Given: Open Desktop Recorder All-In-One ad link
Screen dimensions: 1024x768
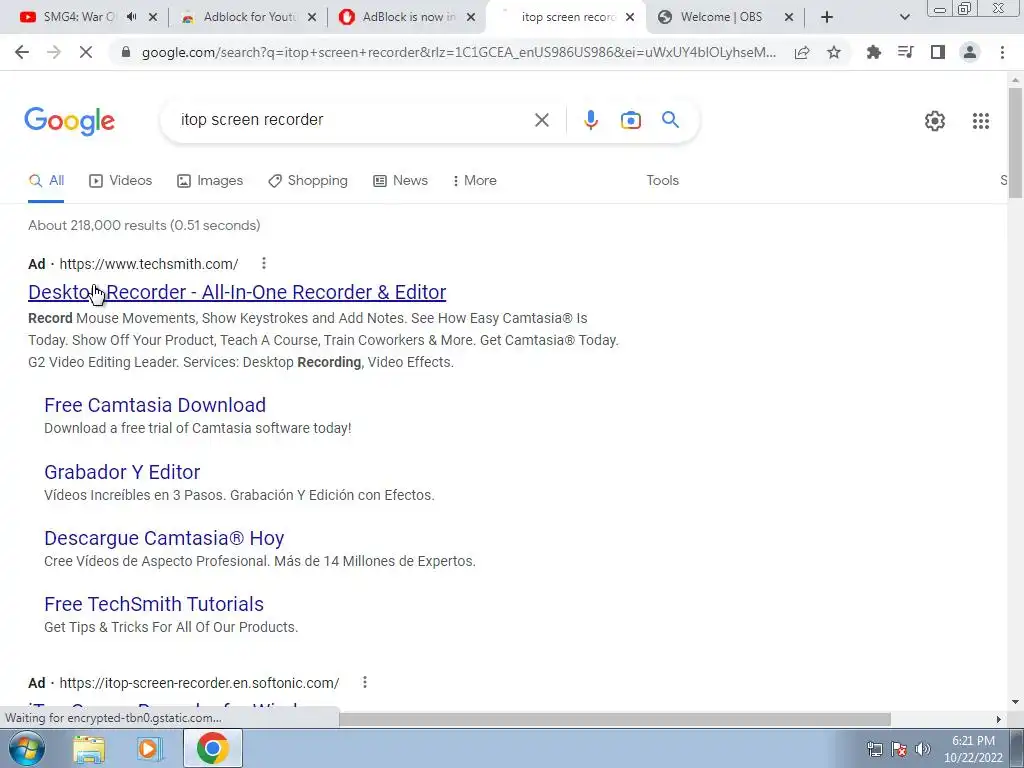Looking at the screenshot, I should (x=237, y=292).
